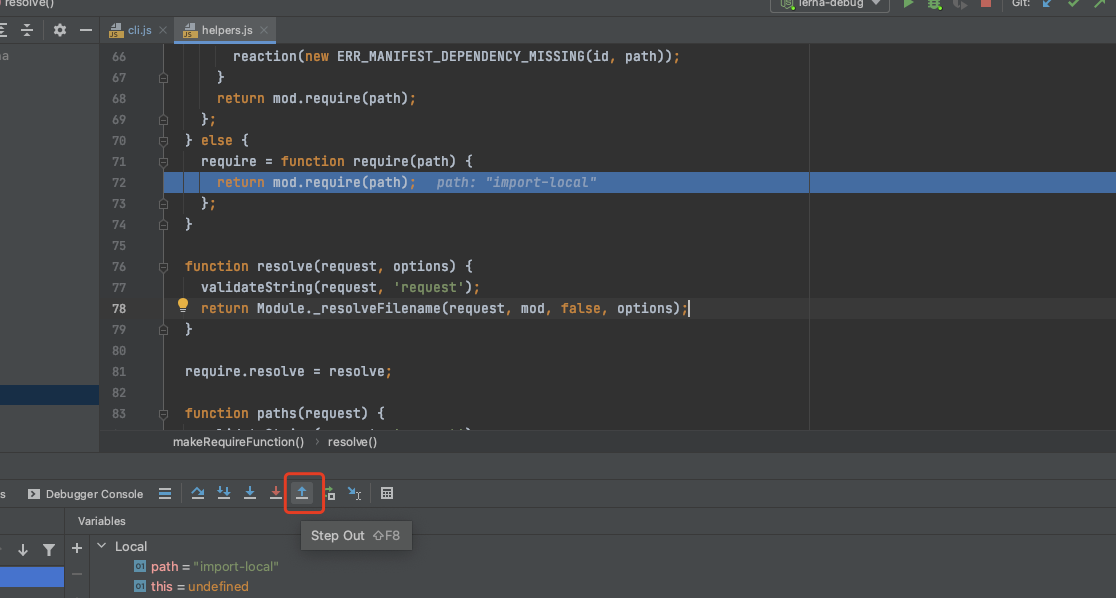Close the helpers.js tab
Viewport: 1116px width, 598px height.
[x=264, y=30]
